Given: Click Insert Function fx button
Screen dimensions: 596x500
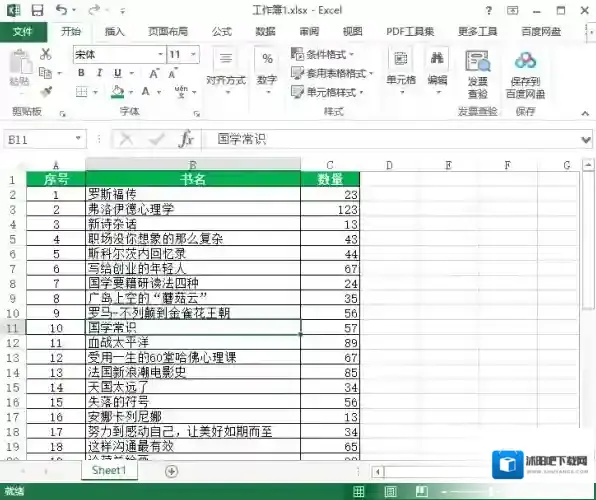Looking at the screenshot, I should [x=186, y=139].
